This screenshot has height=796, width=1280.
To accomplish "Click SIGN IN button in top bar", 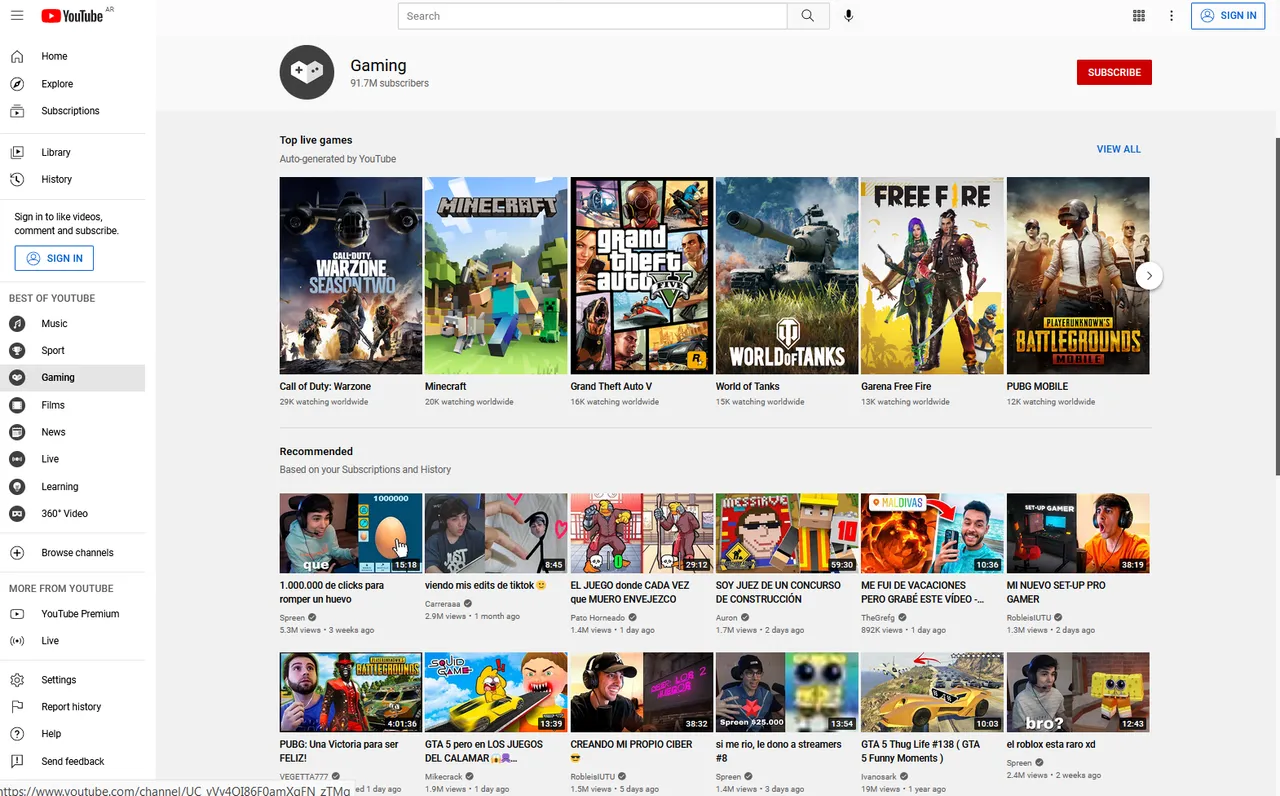I will coord(1228,16).
